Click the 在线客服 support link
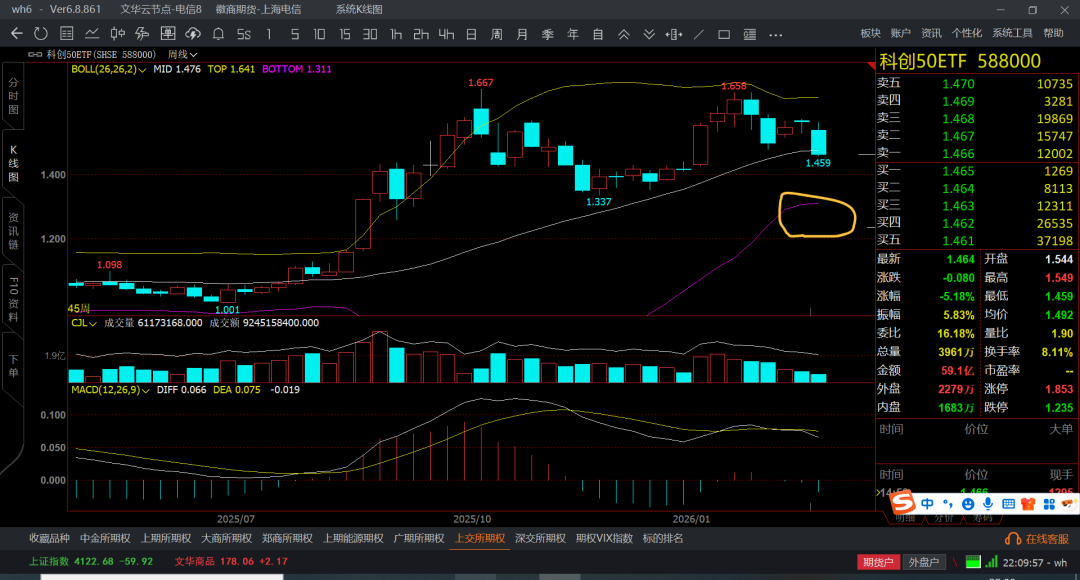The image size is (1080, 580). click(1040, 538)
